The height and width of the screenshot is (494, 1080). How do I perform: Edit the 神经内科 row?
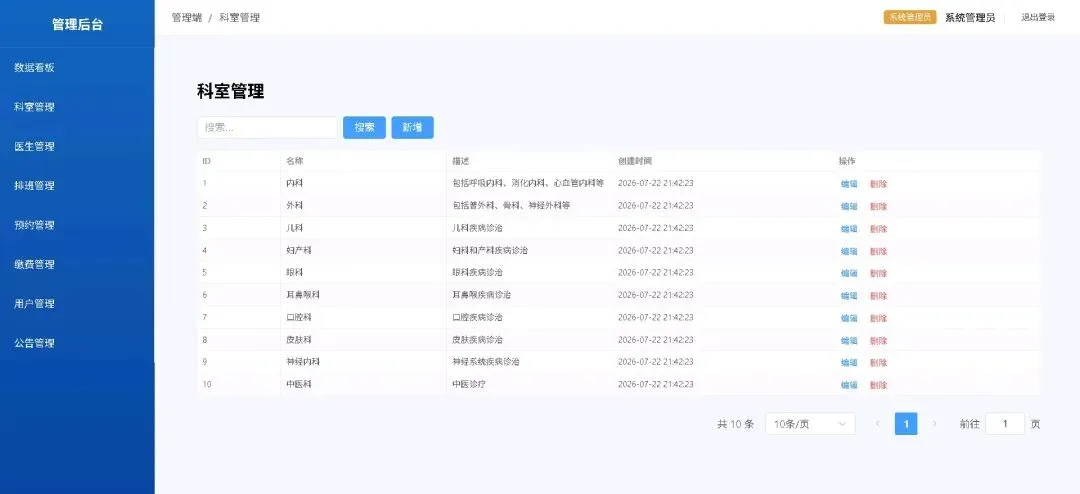click(x=849, y=362)
